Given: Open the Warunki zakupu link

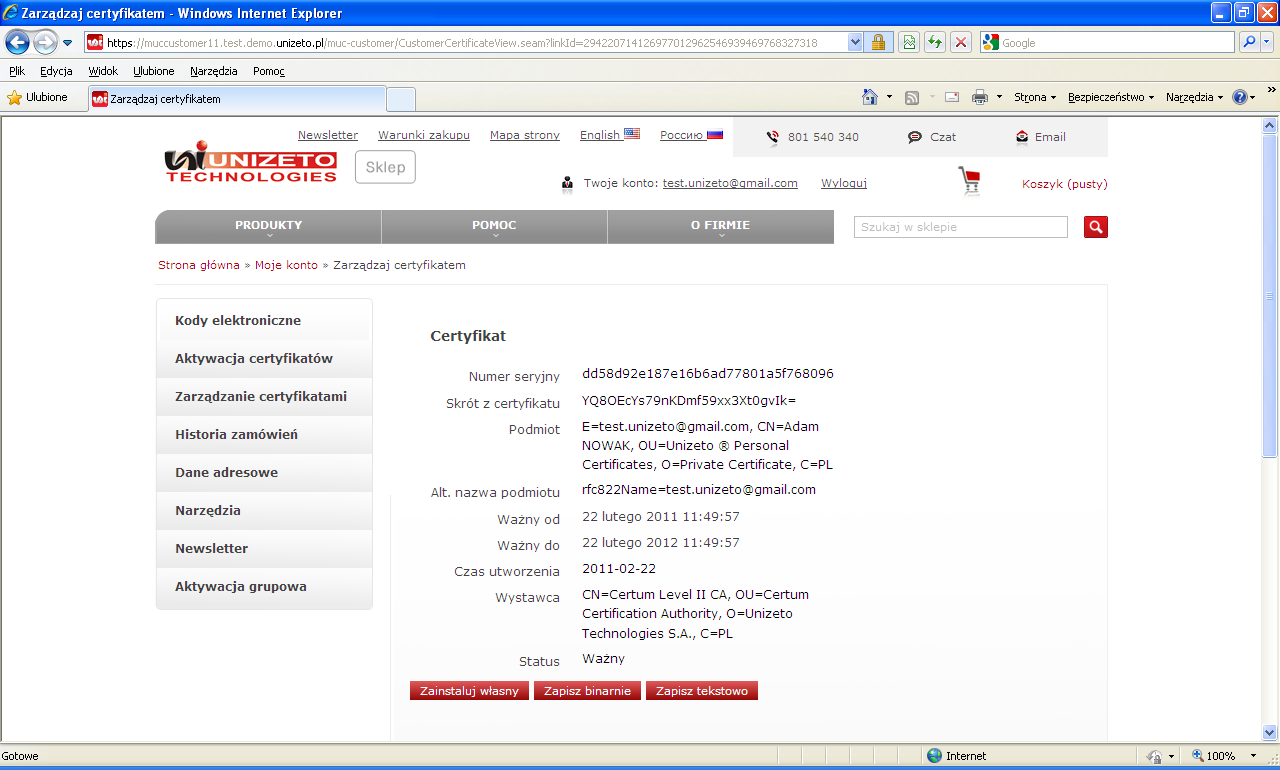Looking at the screenshot, I should tap(424, 135).
